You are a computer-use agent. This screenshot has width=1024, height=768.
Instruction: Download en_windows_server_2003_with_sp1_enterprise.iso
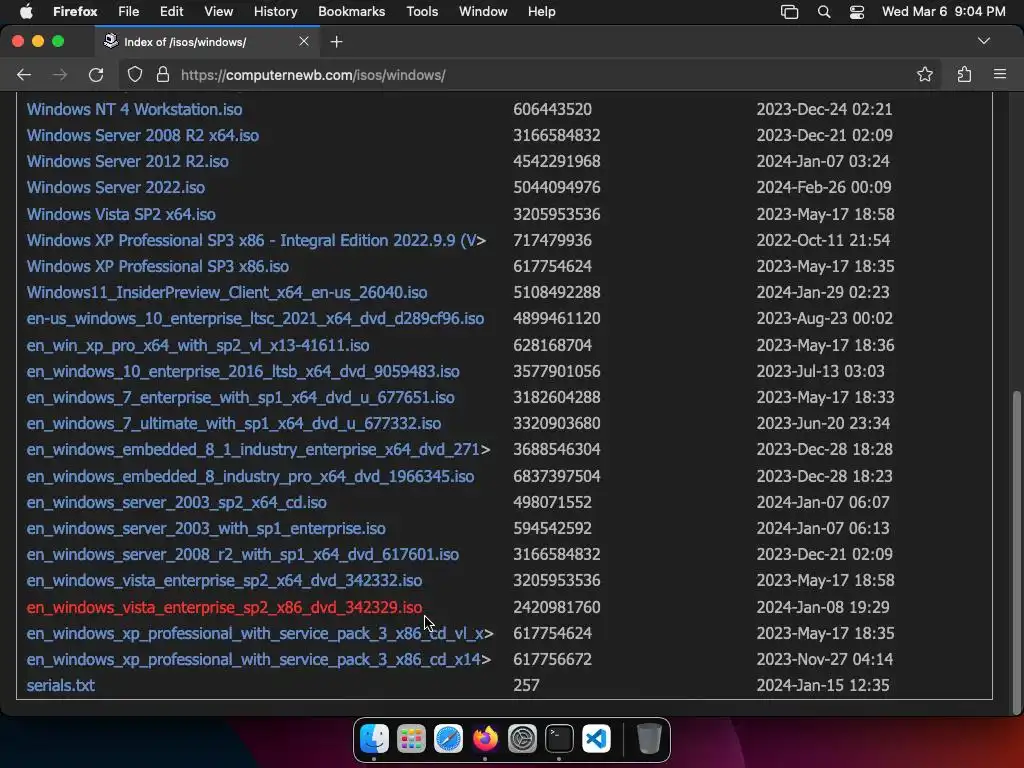206,528
